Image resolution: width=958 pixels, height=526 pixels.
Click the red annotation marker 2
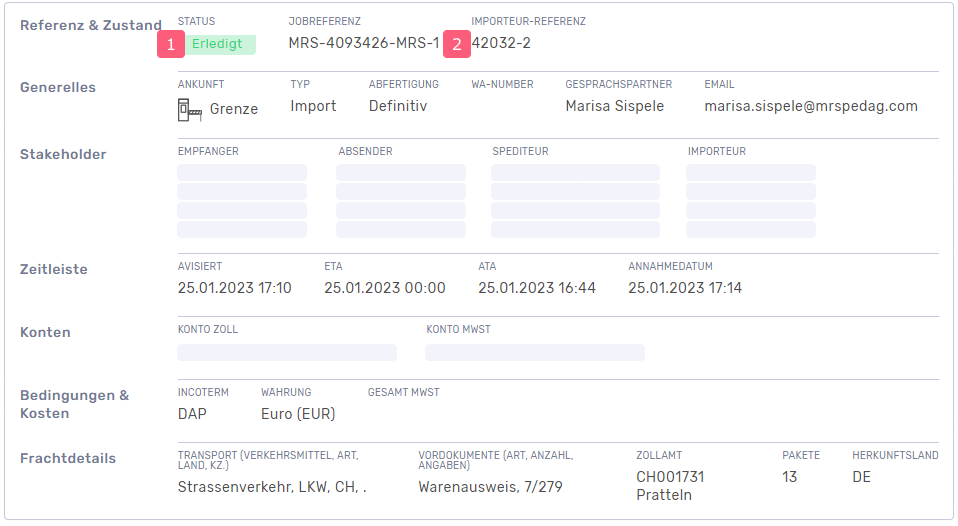(x=457, y=44)
